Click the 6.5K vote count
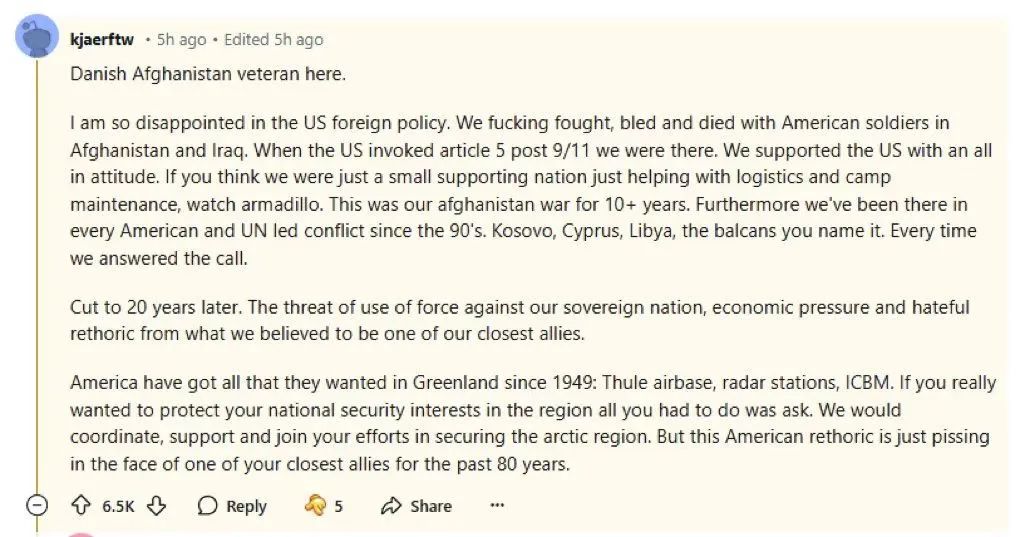Image resolution: width=1024 pixels, height=537 pixels. point(118,506)
